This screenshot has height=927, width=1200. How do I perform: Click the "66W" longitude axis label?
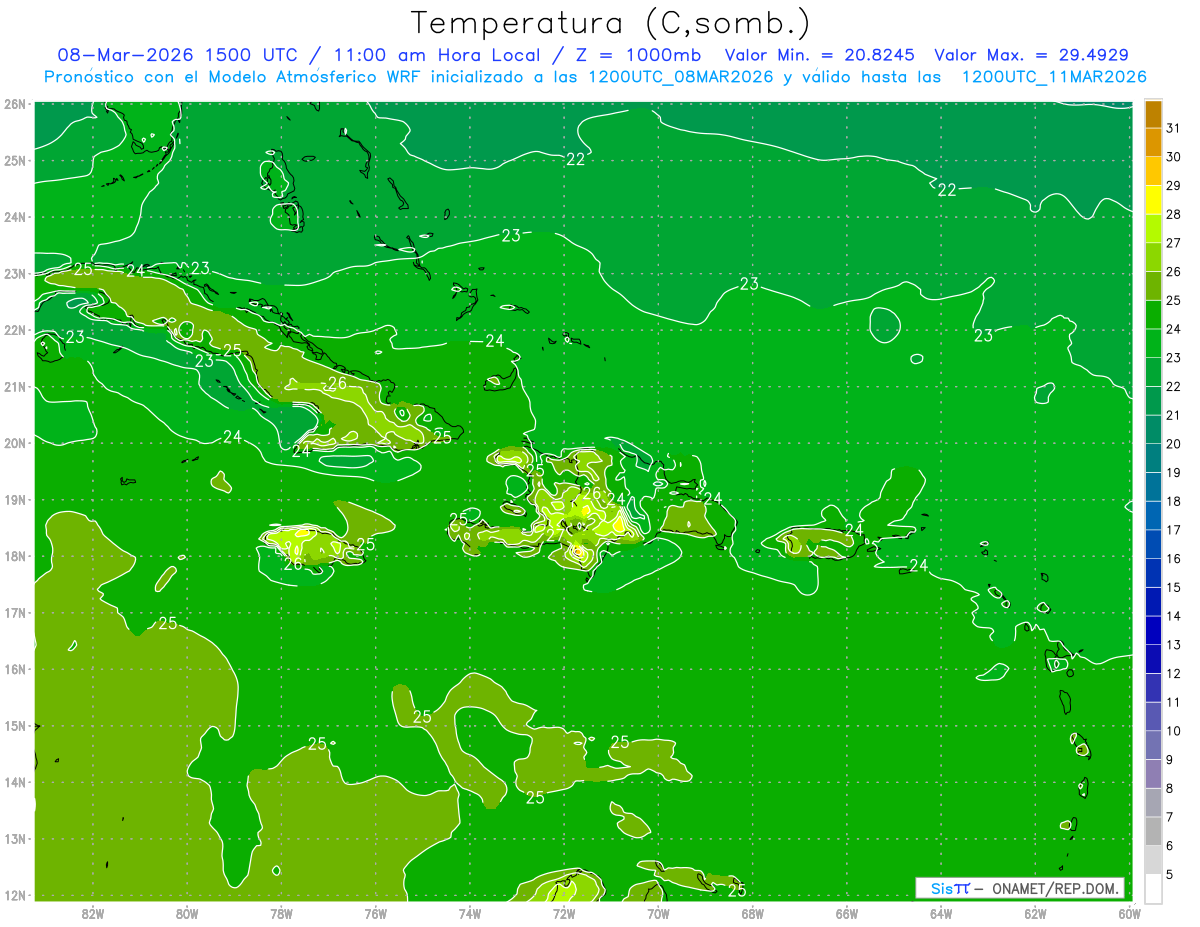point(847,913)
